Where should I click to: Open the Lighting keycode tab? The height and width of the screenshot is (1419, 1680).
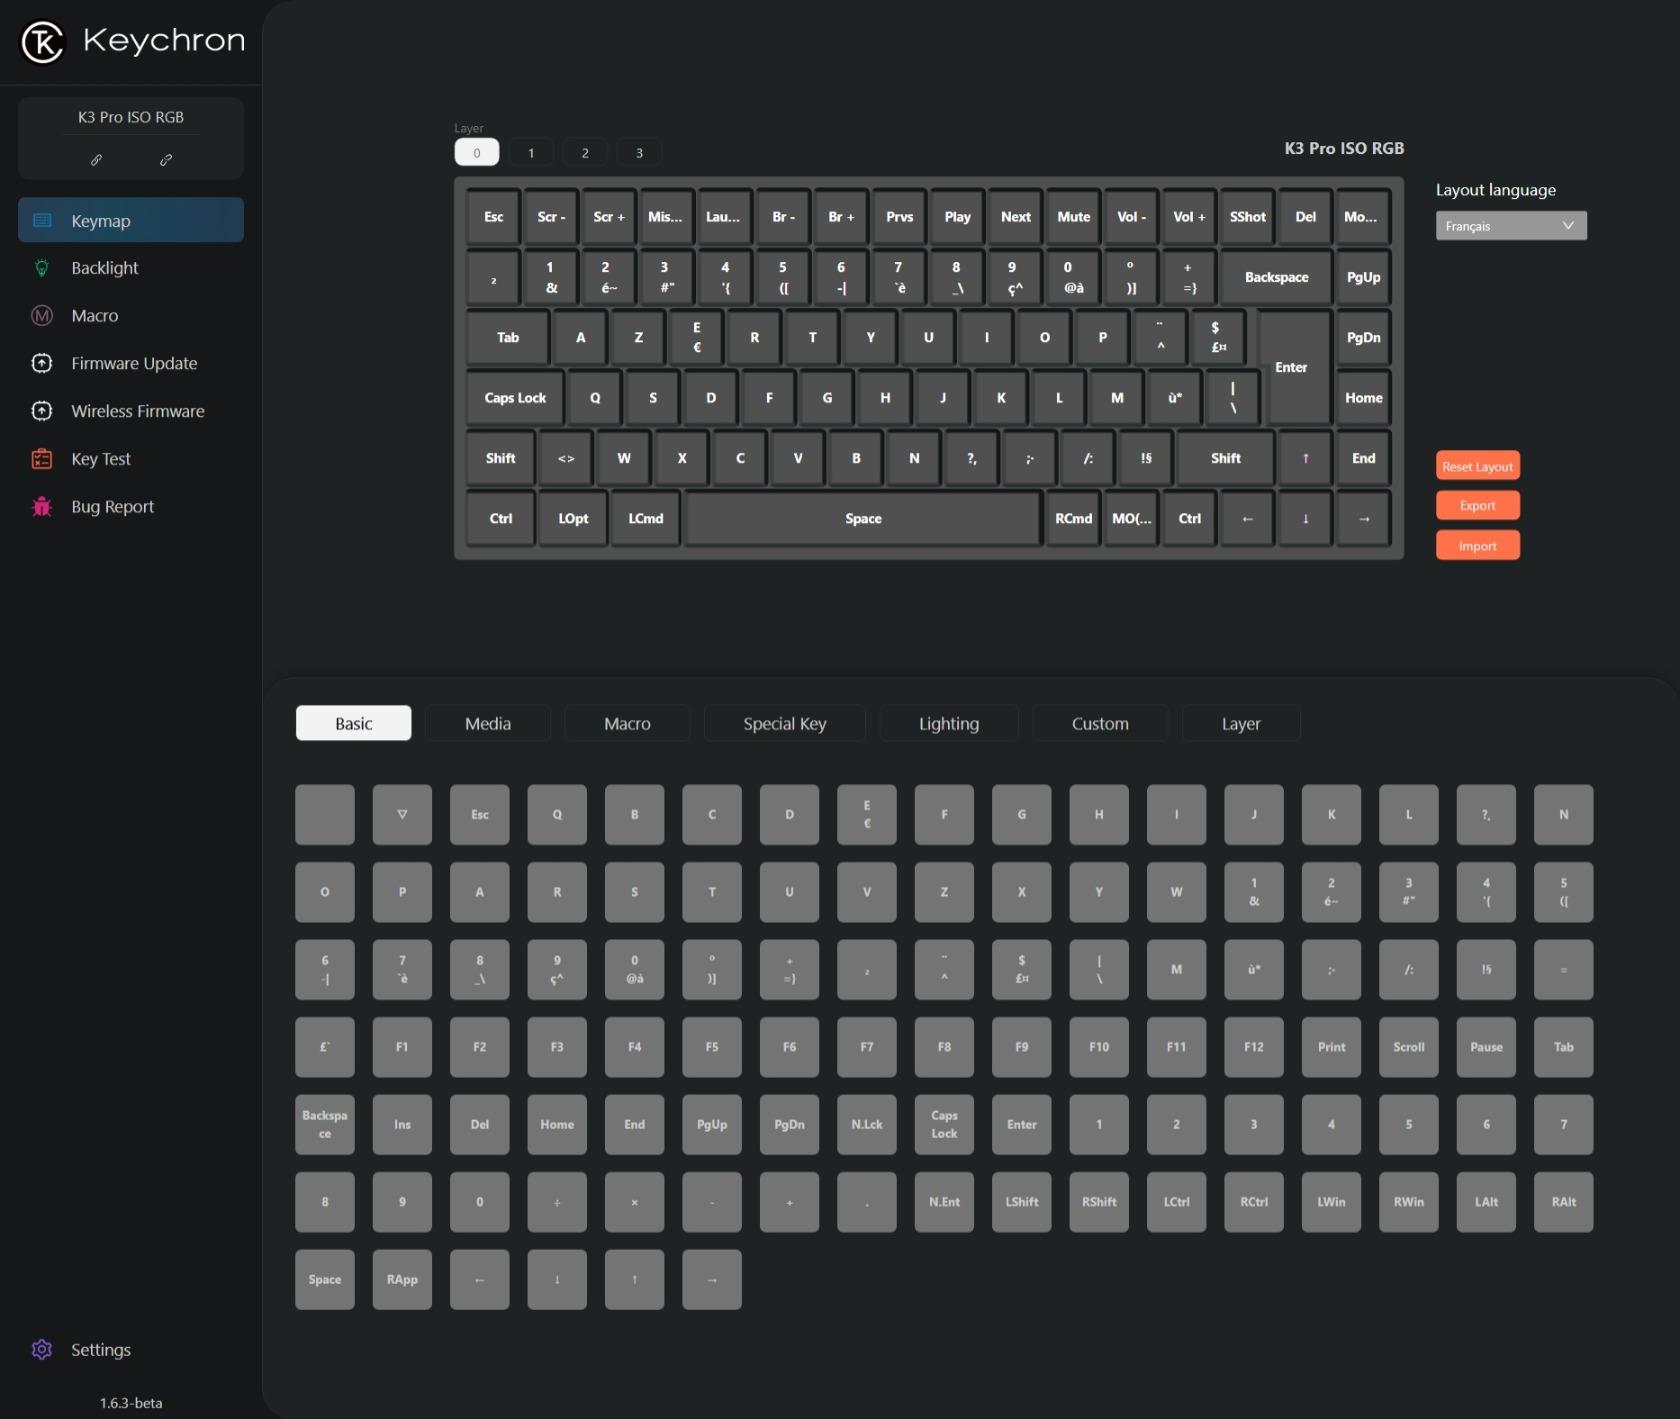[948, 723]
